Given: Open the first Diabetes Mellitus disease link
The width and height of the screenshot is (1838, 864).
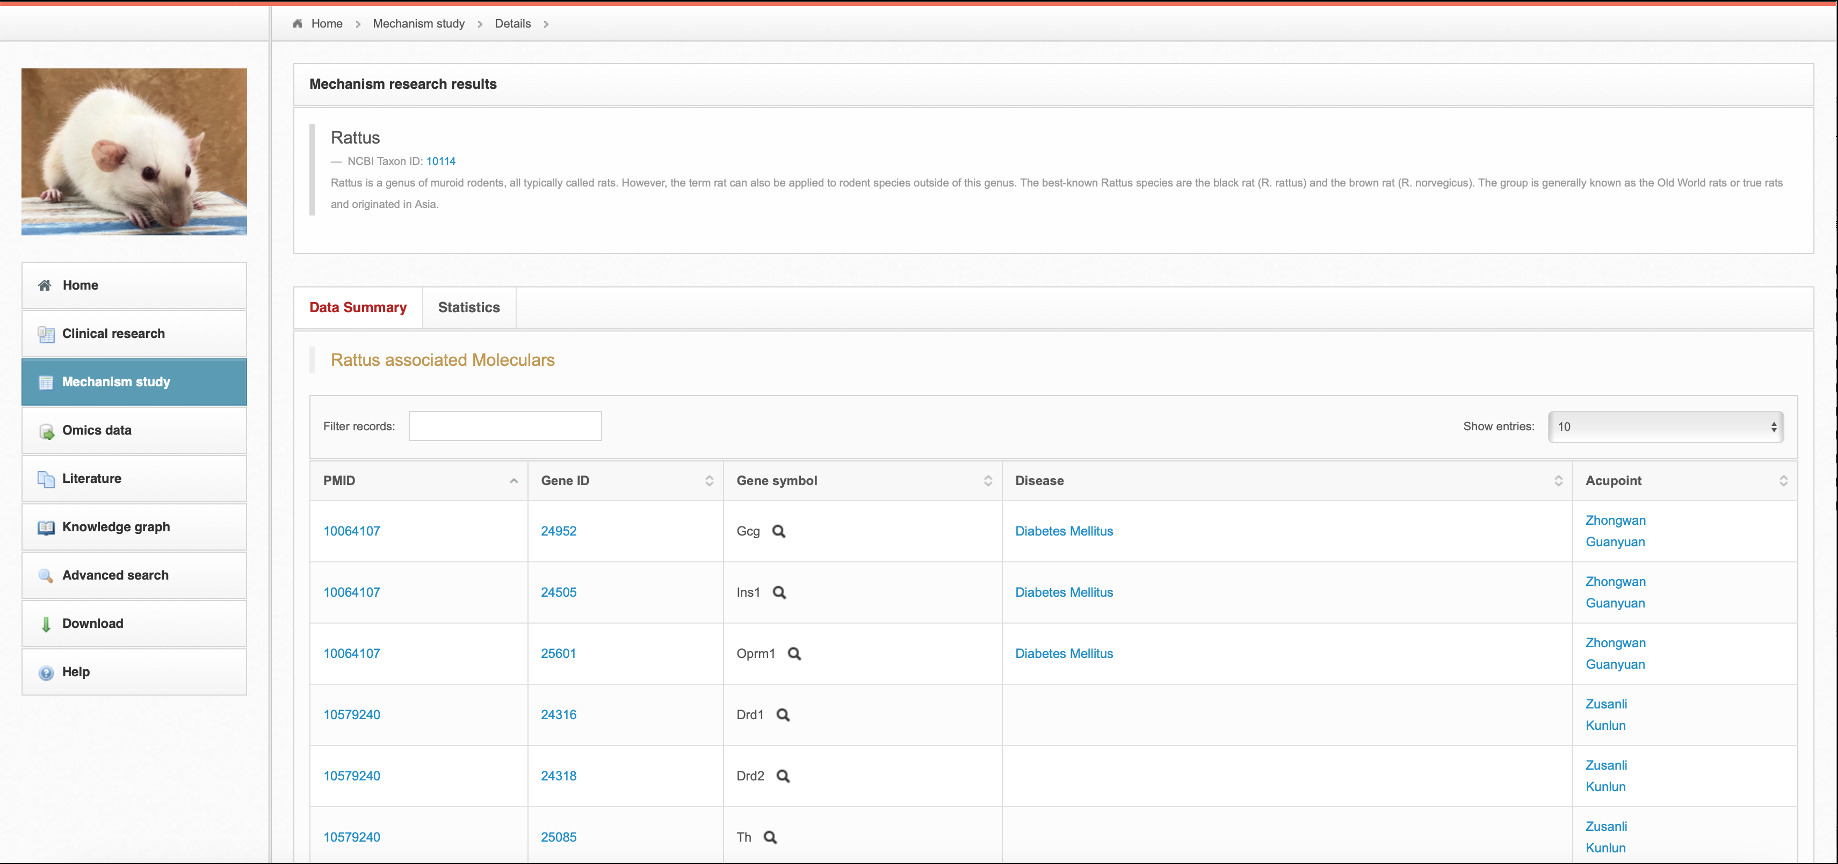Looking at the screenshot, I should pos(1063,532).
